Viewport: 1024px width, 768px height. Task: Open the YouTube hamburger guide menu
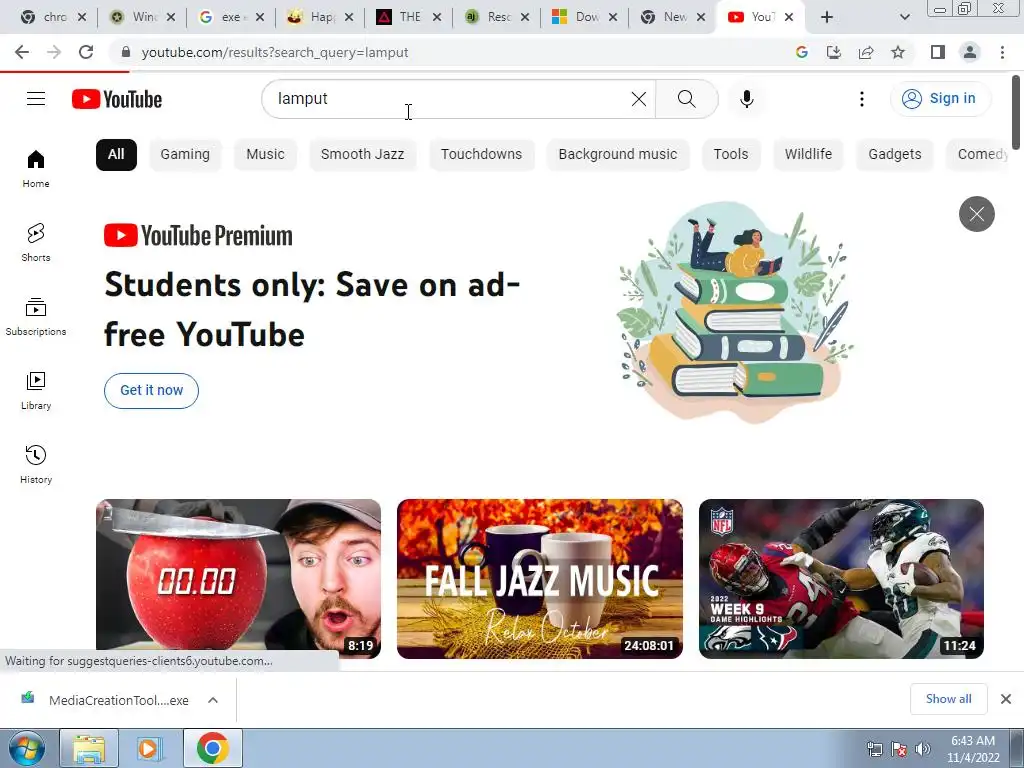(x=36, y=99)
